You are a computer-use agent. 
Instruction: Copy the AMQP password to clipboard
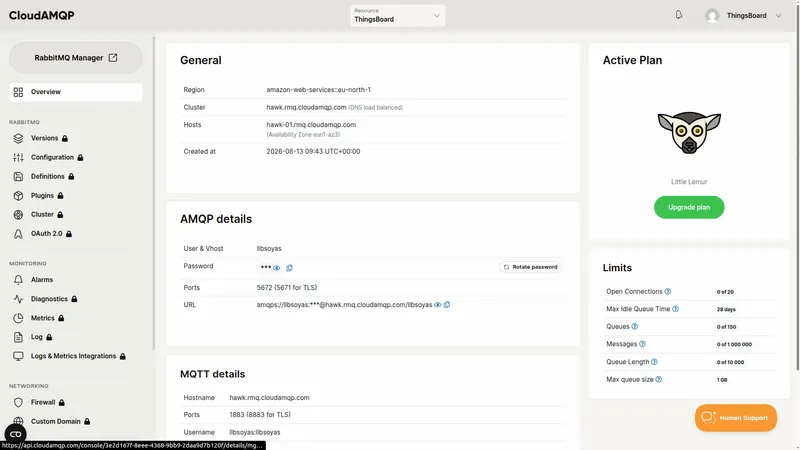point(289,268)
